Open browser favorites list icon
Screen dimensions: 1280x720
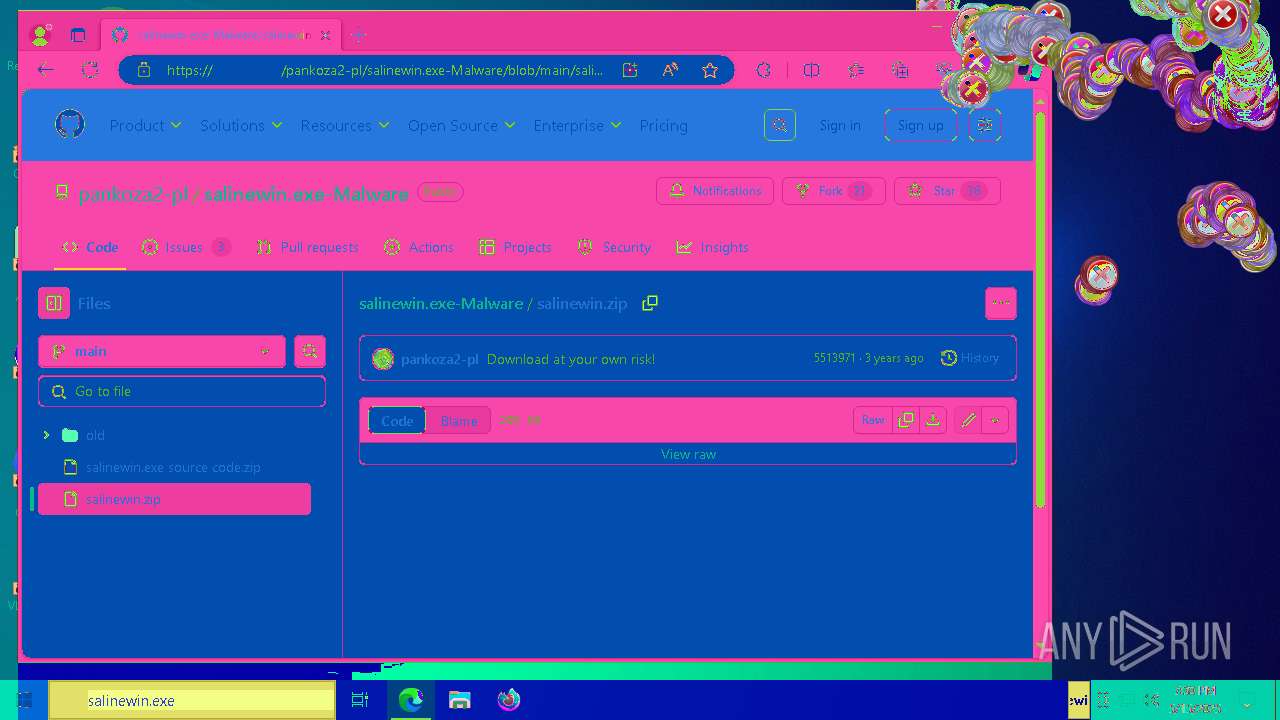point(856,70)
